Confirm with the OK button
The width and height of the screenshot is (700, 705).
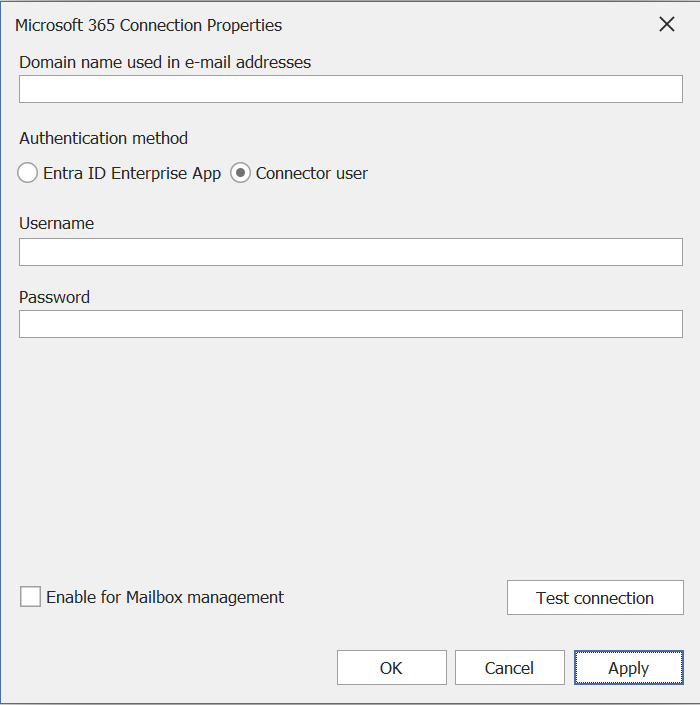[392, 668]
